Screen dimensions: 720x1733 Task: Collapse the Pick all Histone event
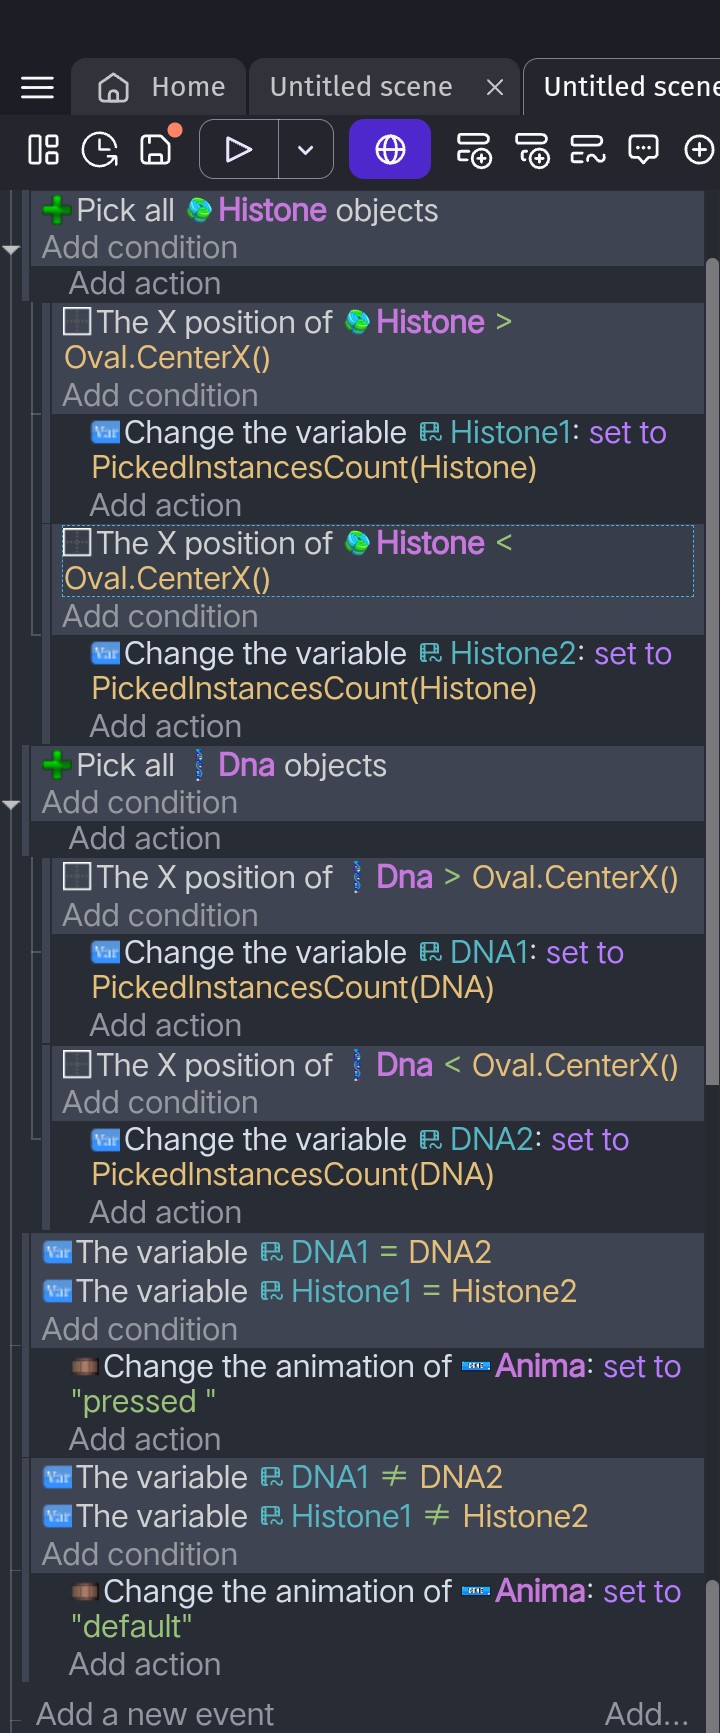pyautogui.click(x=11, y=249)
